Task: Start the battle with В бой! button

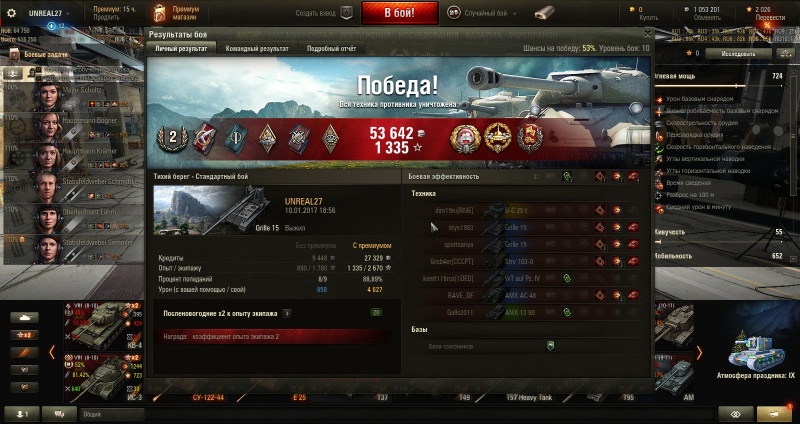Action: (x=399, y=13)
